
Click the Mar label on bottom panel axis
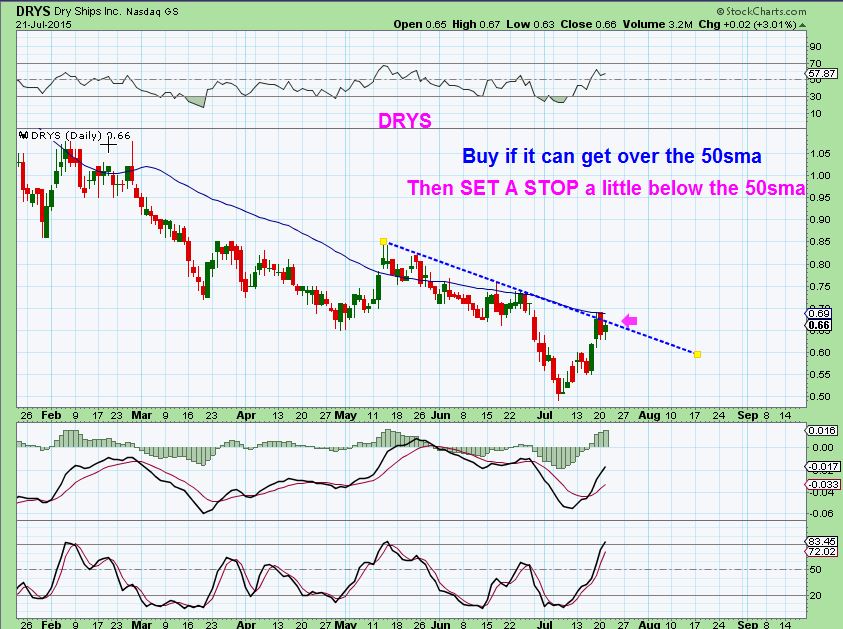(141, 625)
